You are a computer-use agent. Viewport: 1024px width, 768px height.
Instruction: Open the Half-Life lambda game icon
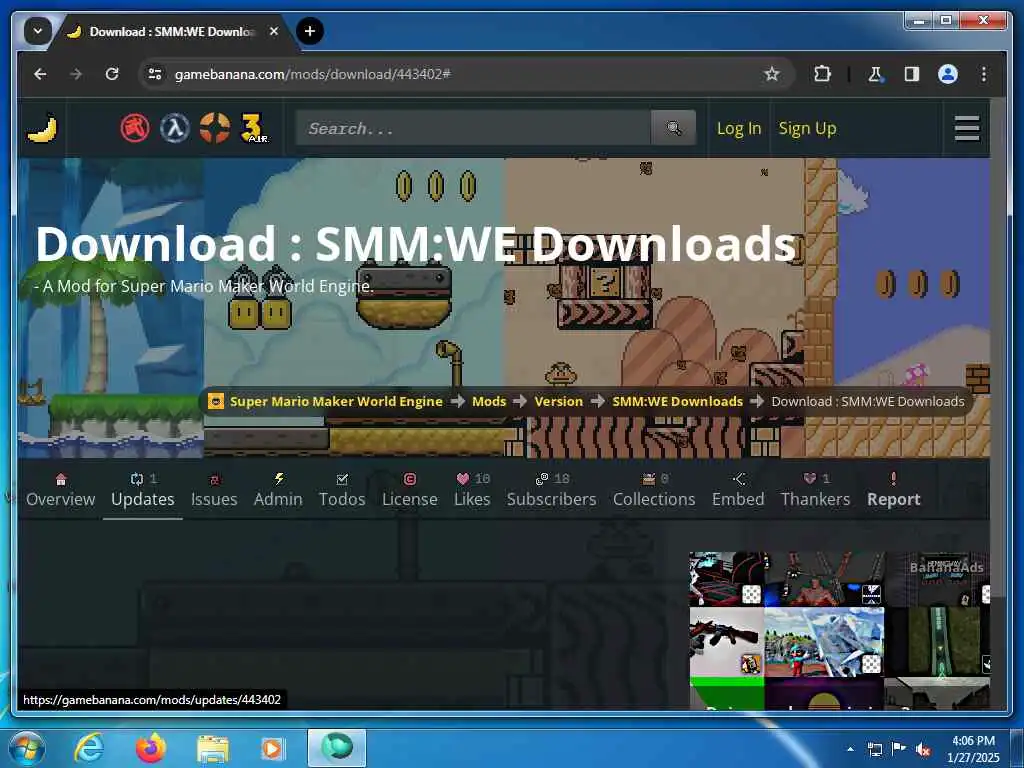[175, 128]
